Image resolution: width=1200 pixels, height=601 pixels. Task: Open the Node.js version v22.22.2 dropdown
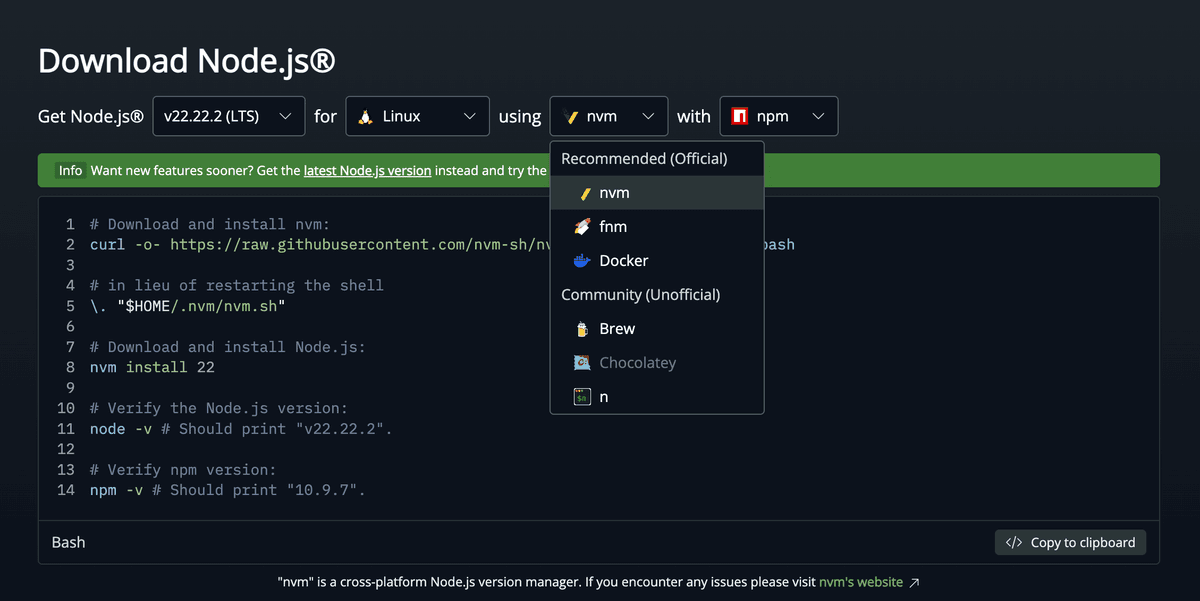click(228, 116)
